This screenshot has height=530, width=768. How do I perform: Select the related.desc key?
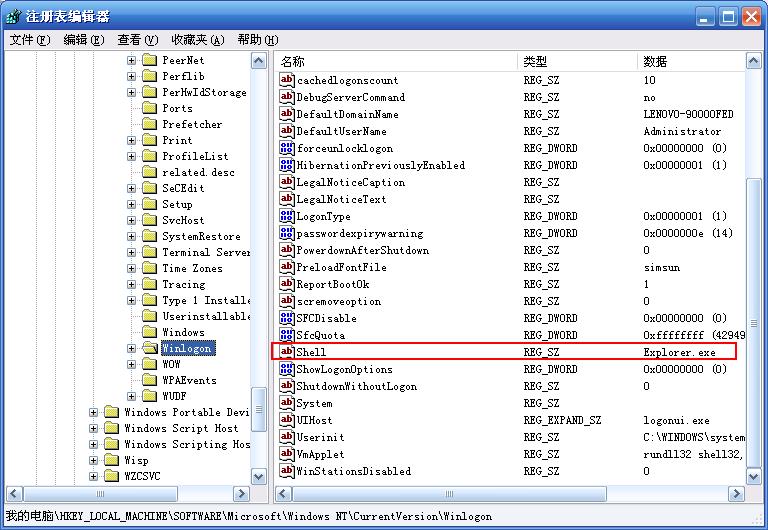coord(198,172)
